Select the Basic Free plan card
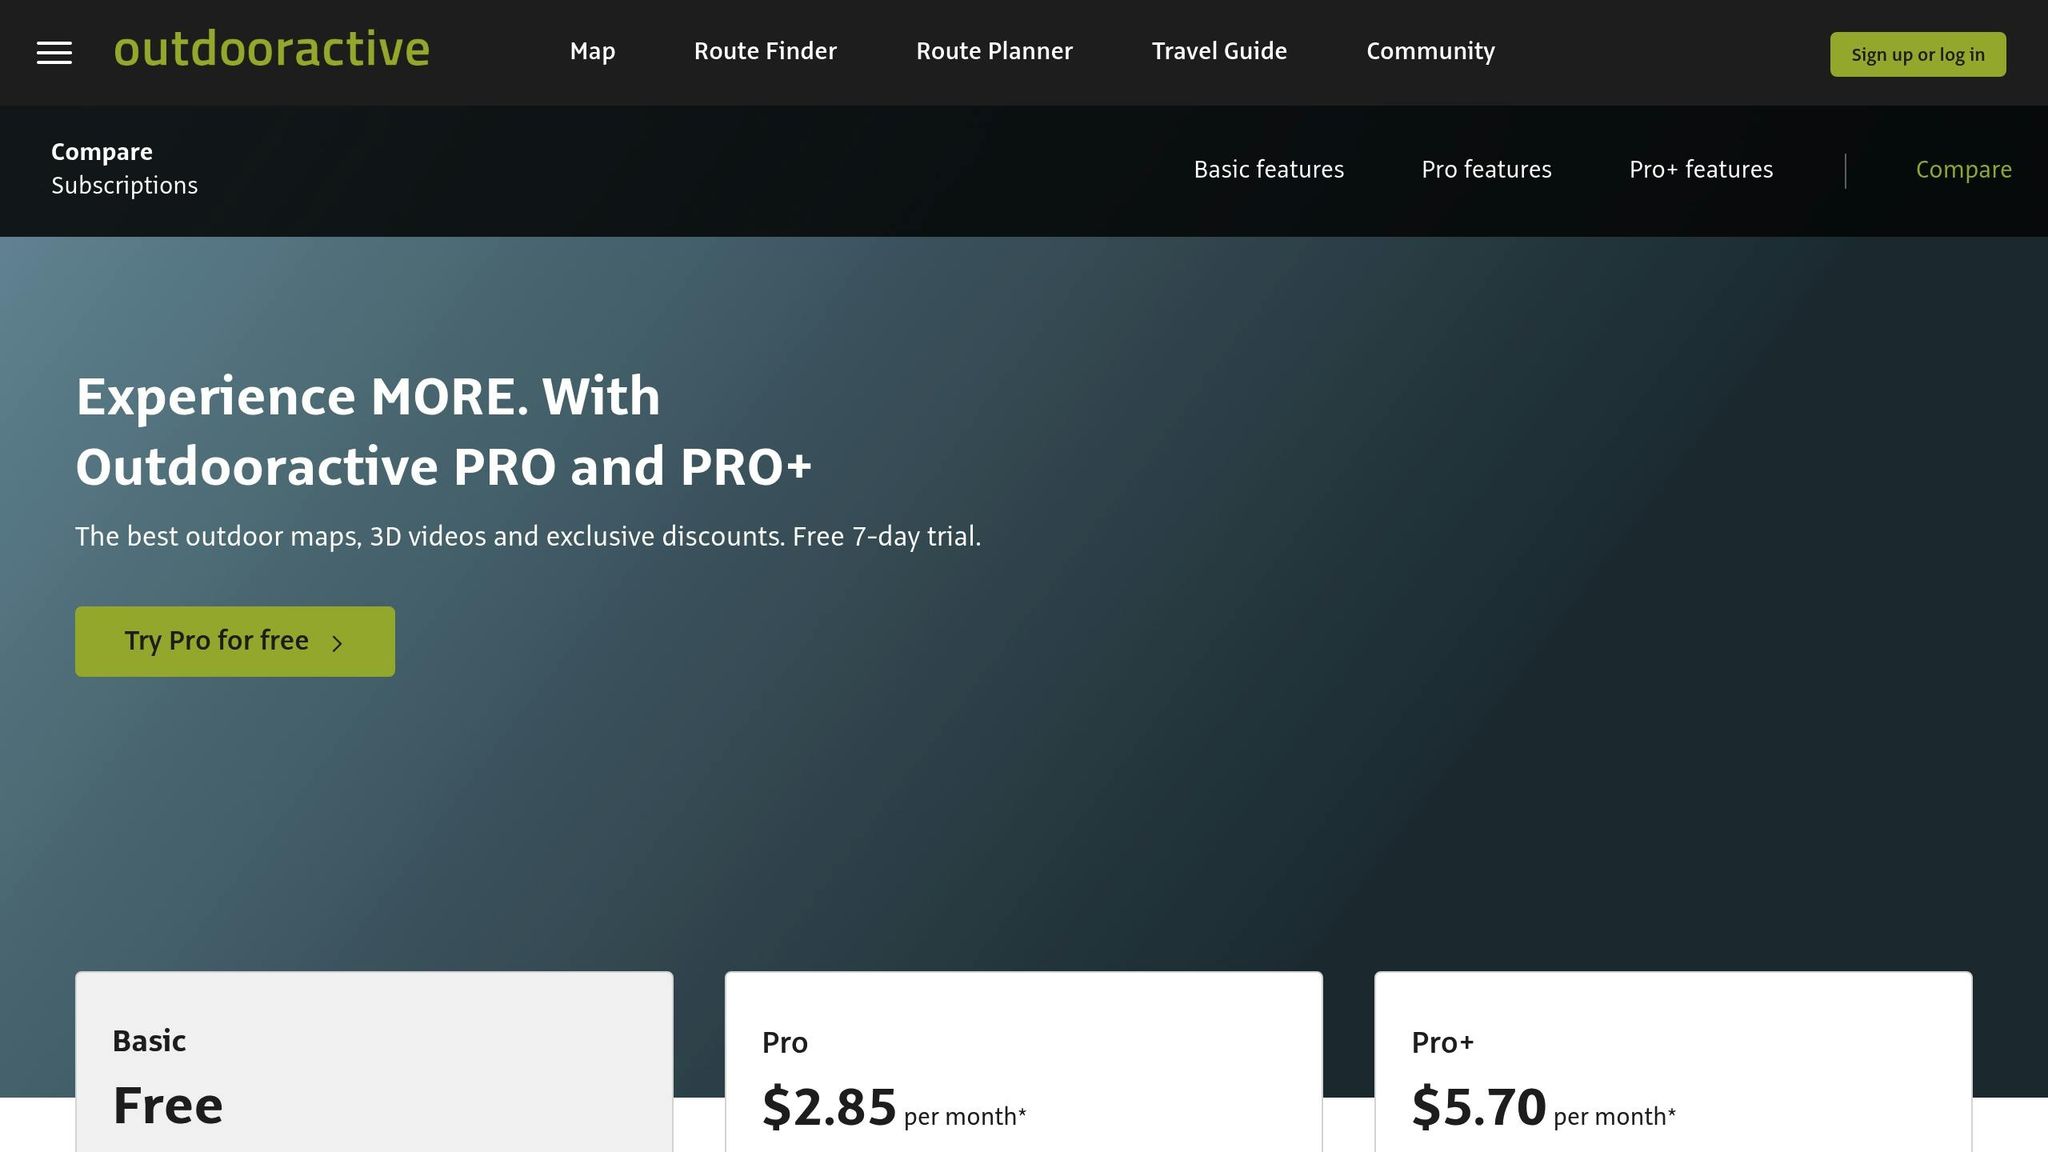 374,1062
